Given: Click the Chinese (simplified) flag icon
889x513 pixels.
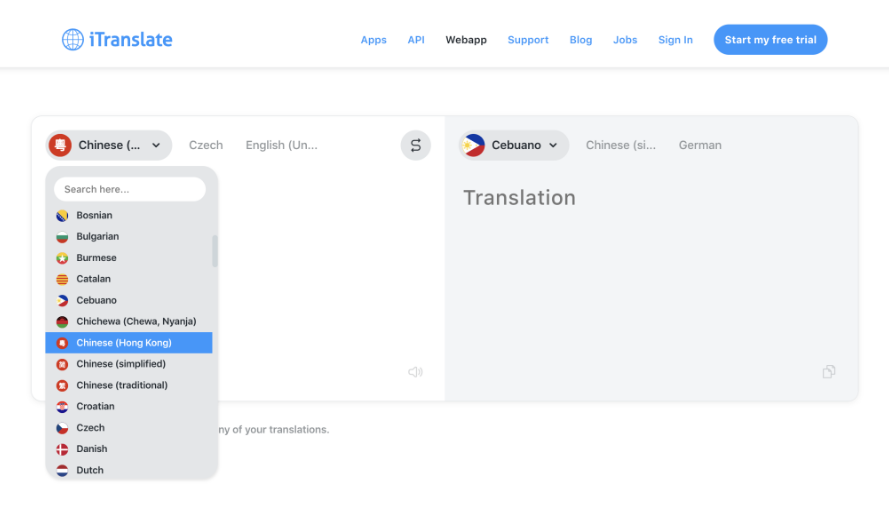Looking at the screenshot, I should tap(62, 364).
